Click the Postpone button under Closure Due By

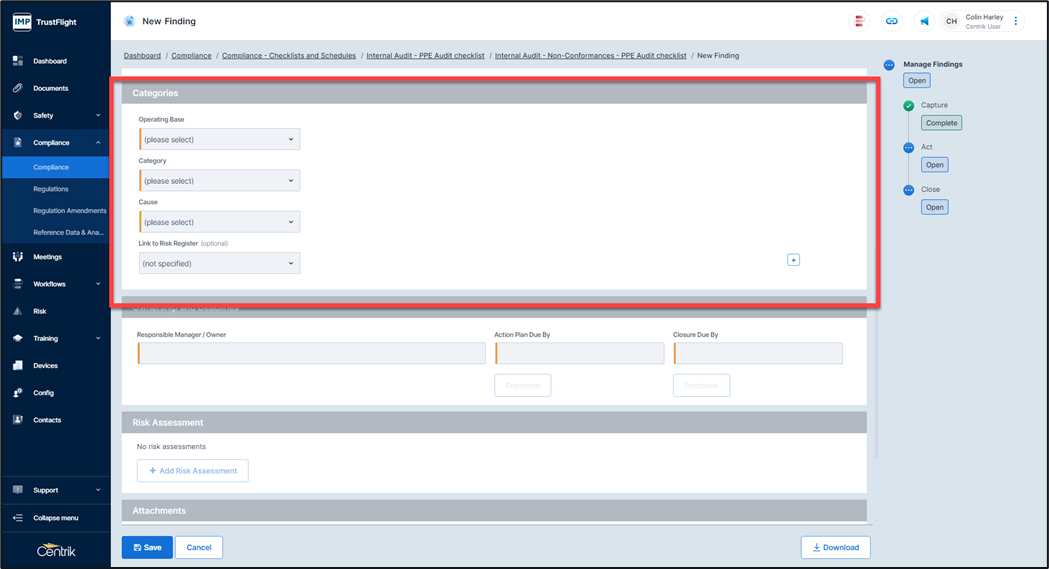(701, 386)
